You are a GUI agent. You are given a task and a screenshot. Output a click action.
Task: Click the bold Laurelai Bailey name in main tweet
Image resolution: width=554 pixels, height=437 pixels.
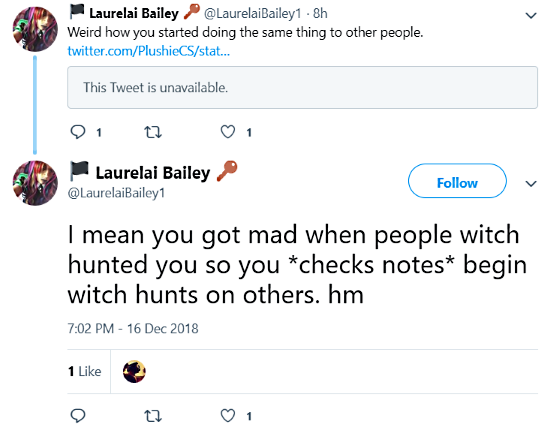pos(153,173)
